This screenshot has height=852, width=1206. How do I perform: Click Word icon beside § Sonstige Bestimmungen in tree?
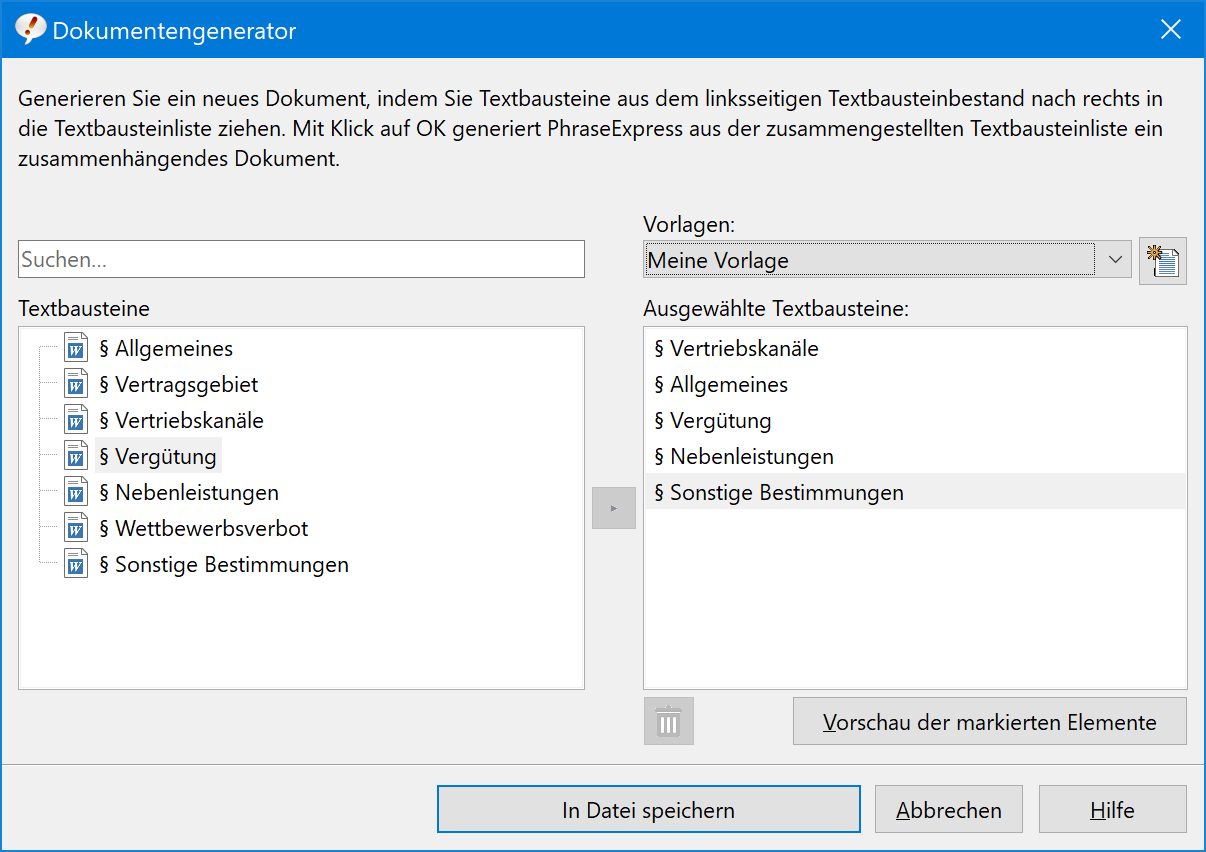pos(76,564)
